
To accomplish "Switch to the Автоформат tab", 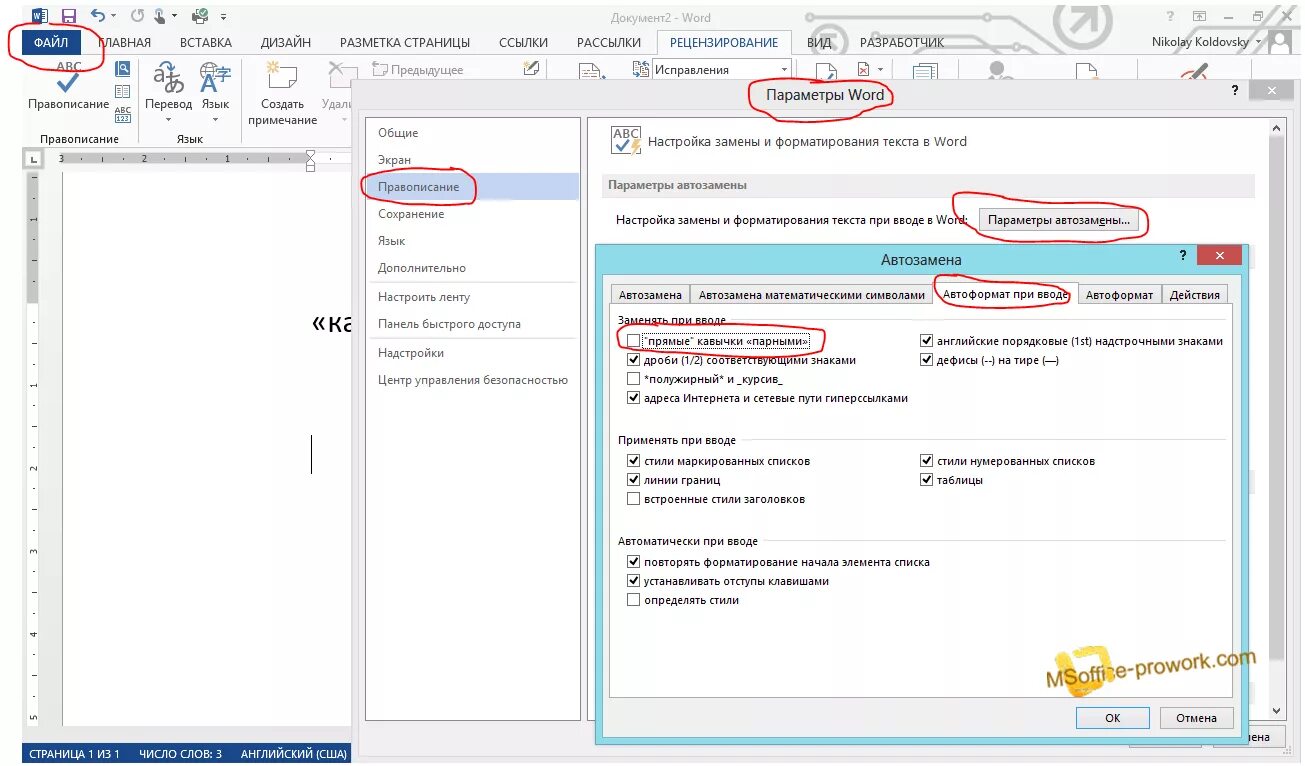I will click(1120, 295).
